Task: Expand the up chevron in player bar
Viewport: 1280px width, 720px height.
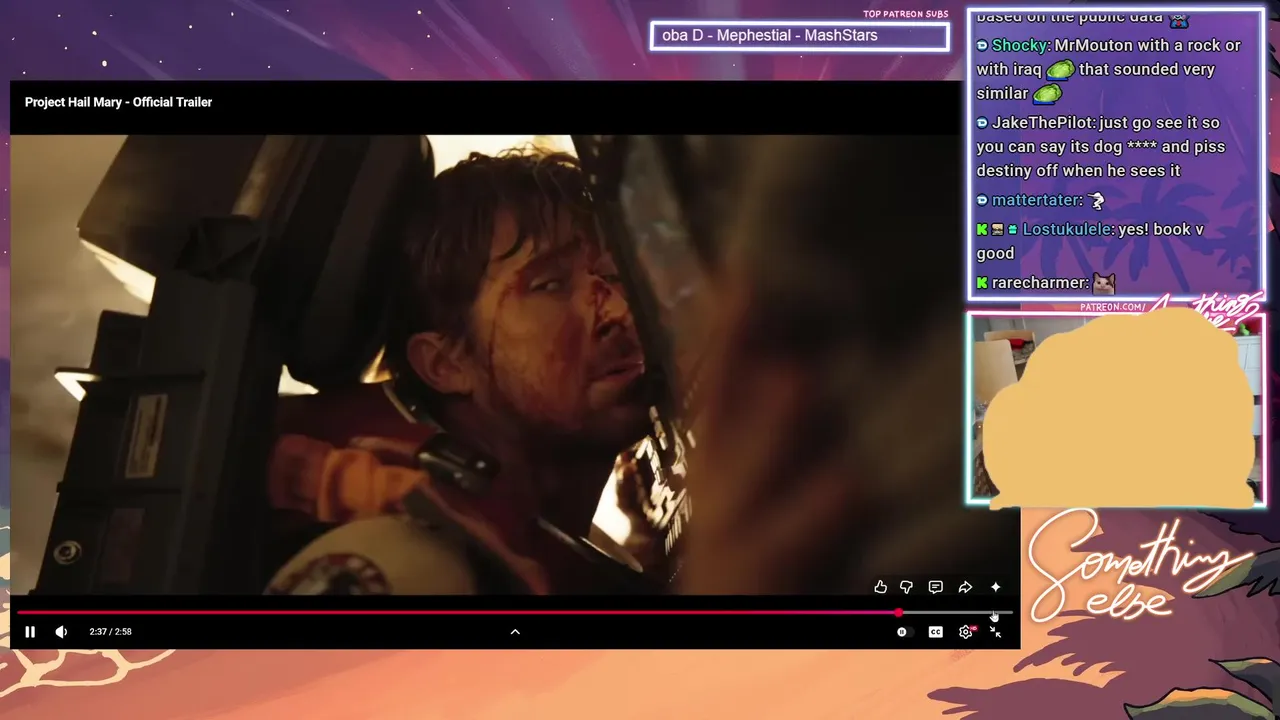Action: [x=515, y=632]
